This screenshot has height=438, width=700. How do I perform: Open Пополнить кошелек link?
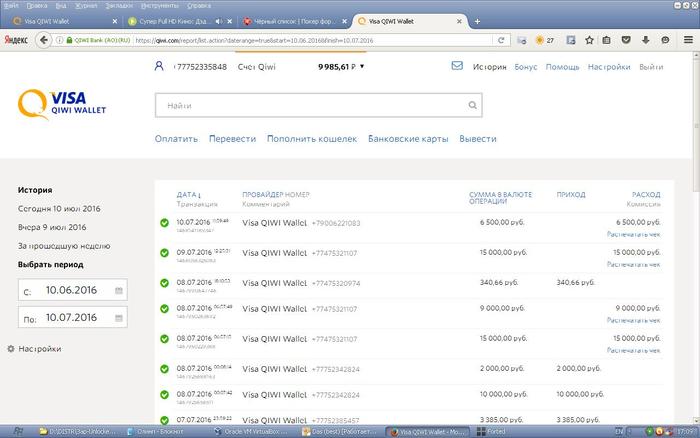pos(312,139)
